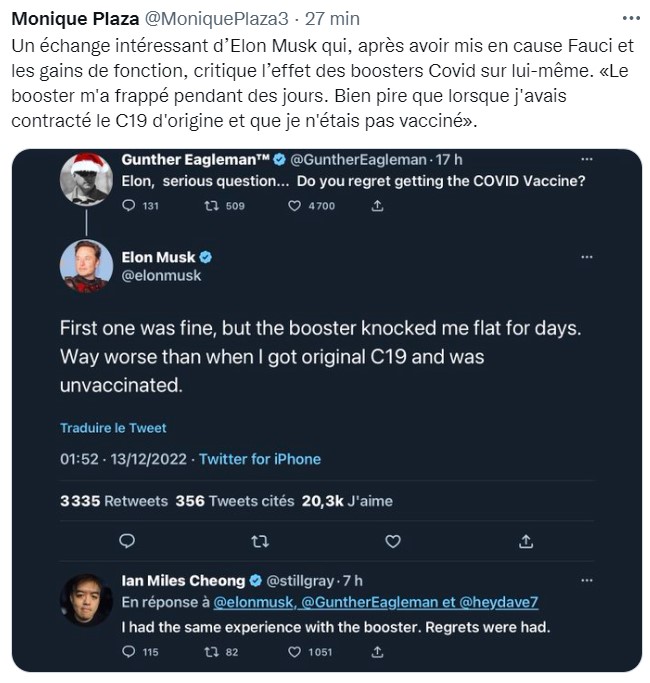Viewport: 650px width, 683px height.
Task: Click the Traduire le Tweet link
Action: click(113, 428)
